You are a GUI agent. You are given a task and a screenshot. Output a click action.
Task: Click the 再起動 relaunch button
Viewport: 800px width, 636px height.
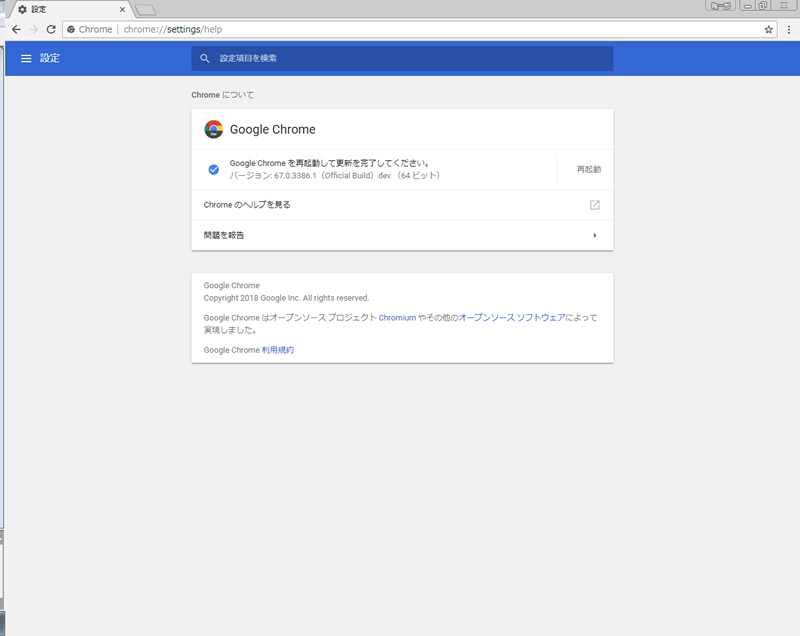pos(589,169)
